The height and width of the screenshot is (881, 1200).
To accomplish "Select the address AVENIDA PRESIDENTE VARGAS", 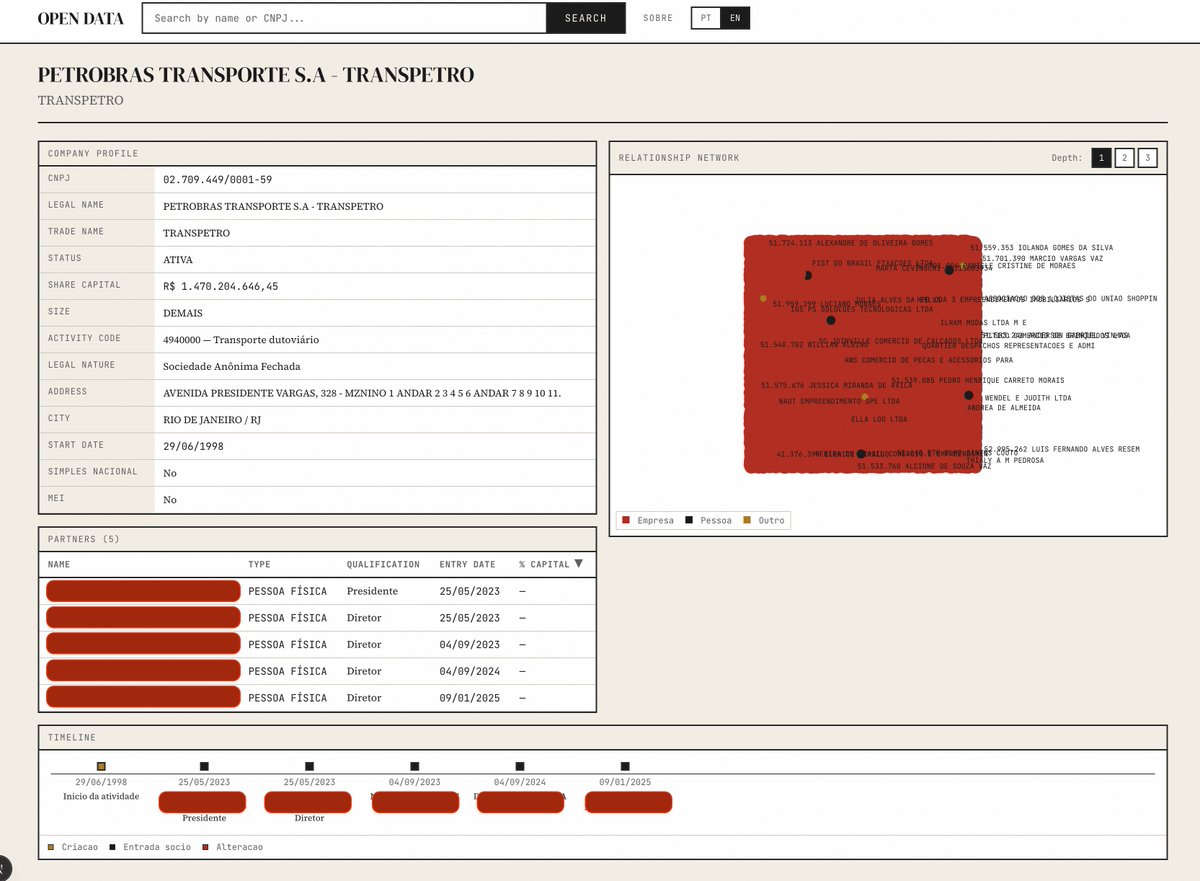I will 362,393.
